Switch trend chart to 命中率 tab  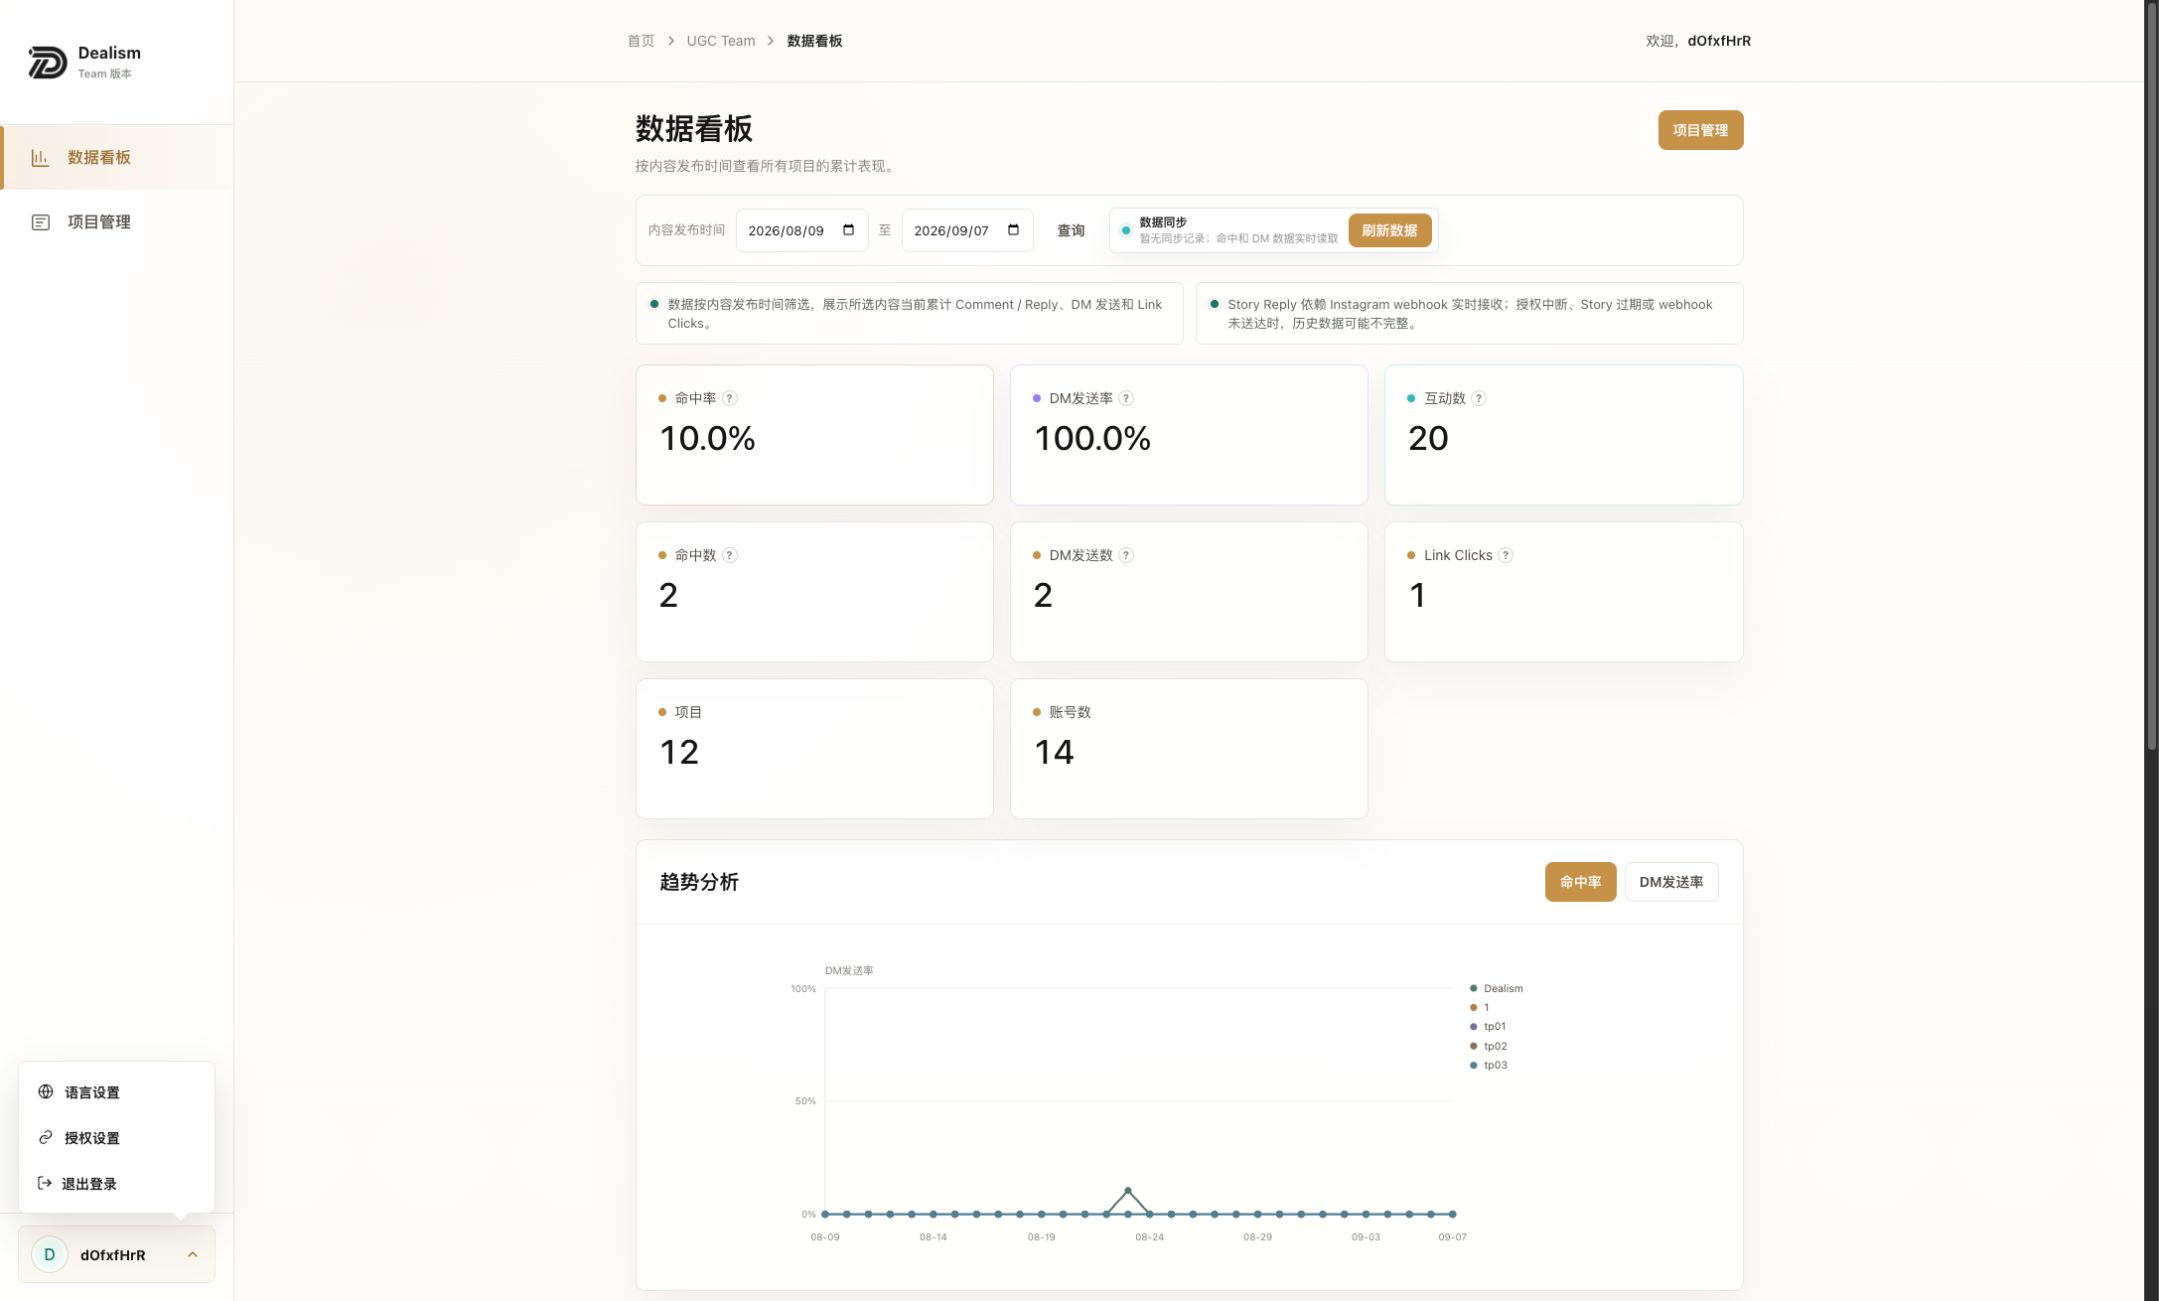point(1580,882)
